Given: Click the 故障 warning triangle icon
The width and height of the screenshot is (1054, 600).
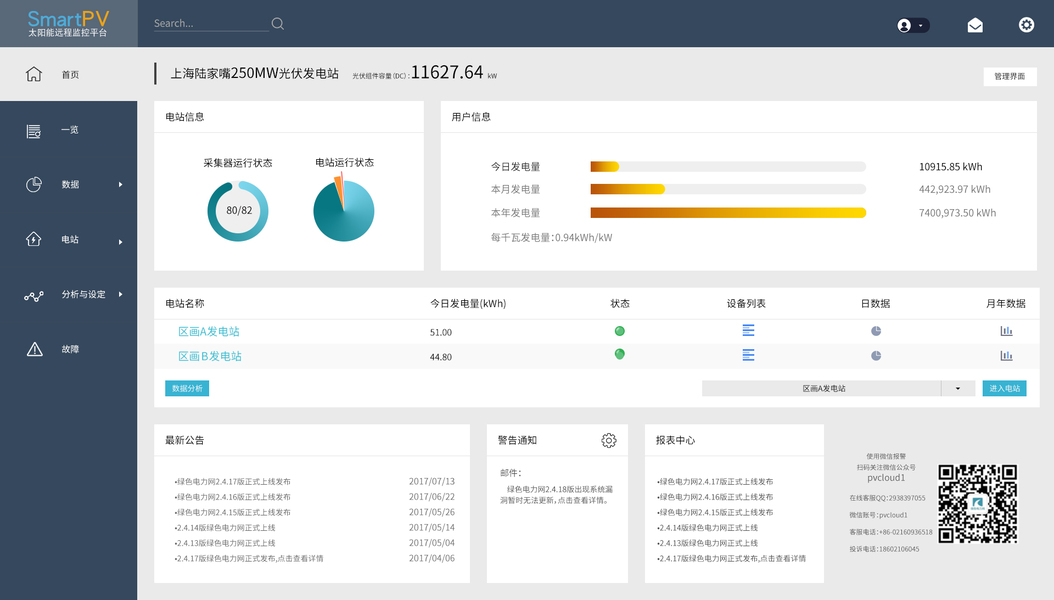Looking at the screenshot, I should click(34, 349).
